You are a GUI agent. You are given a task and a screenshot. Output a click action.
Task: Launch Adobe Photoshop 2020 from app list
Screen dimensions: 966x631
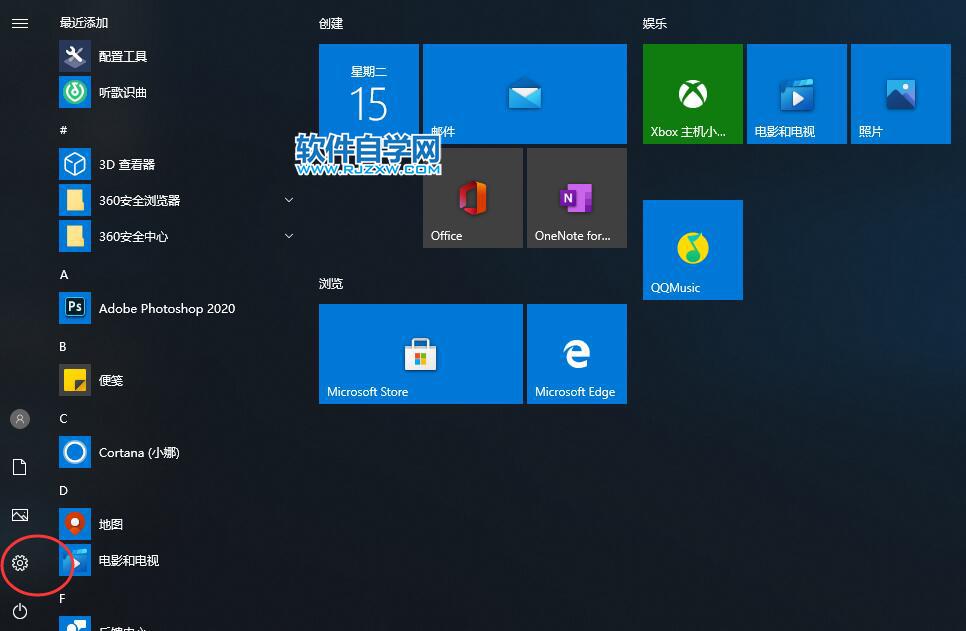point(166,308)
